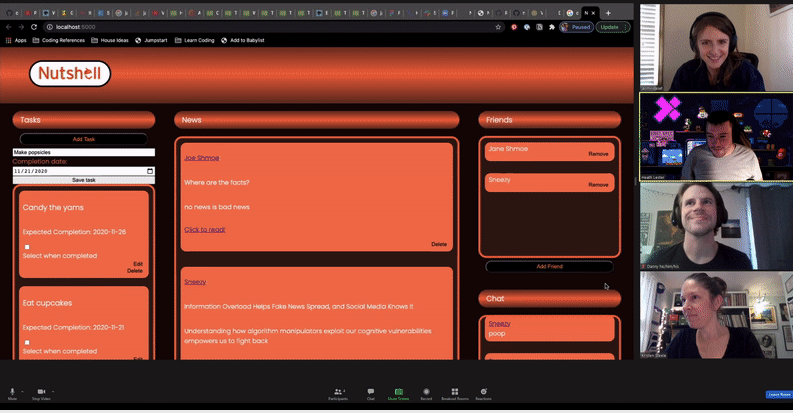Click the Friends section header
This screenshot has width=793, height=413.
pos(549,120)
